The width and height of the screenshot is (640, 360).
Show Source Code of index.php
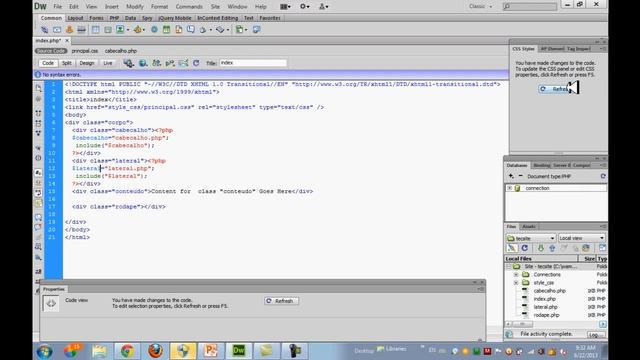click(x=51, y=51)
